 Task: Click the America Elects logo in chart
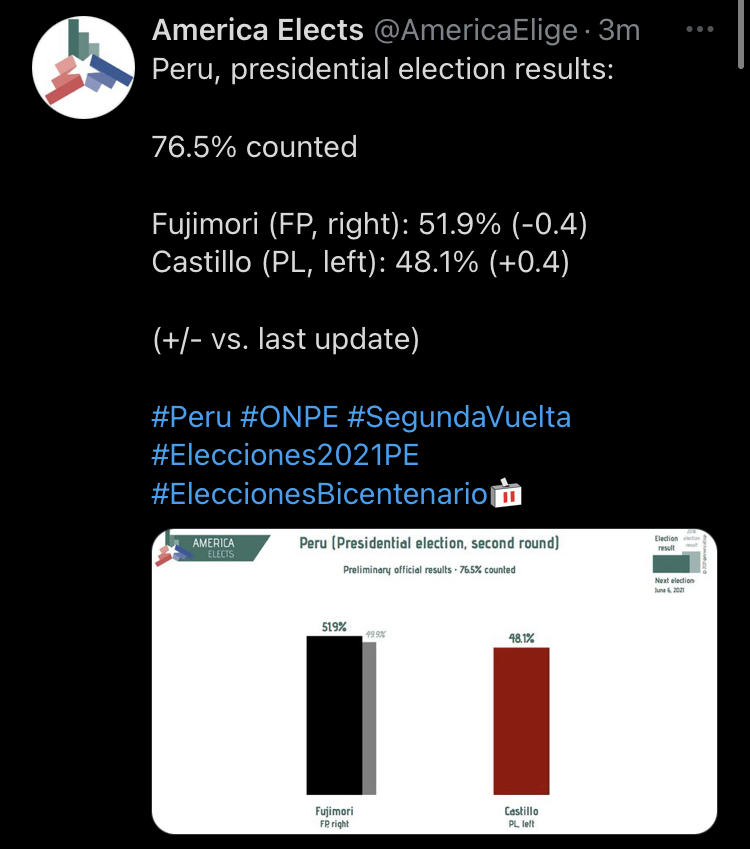(211, 548)
